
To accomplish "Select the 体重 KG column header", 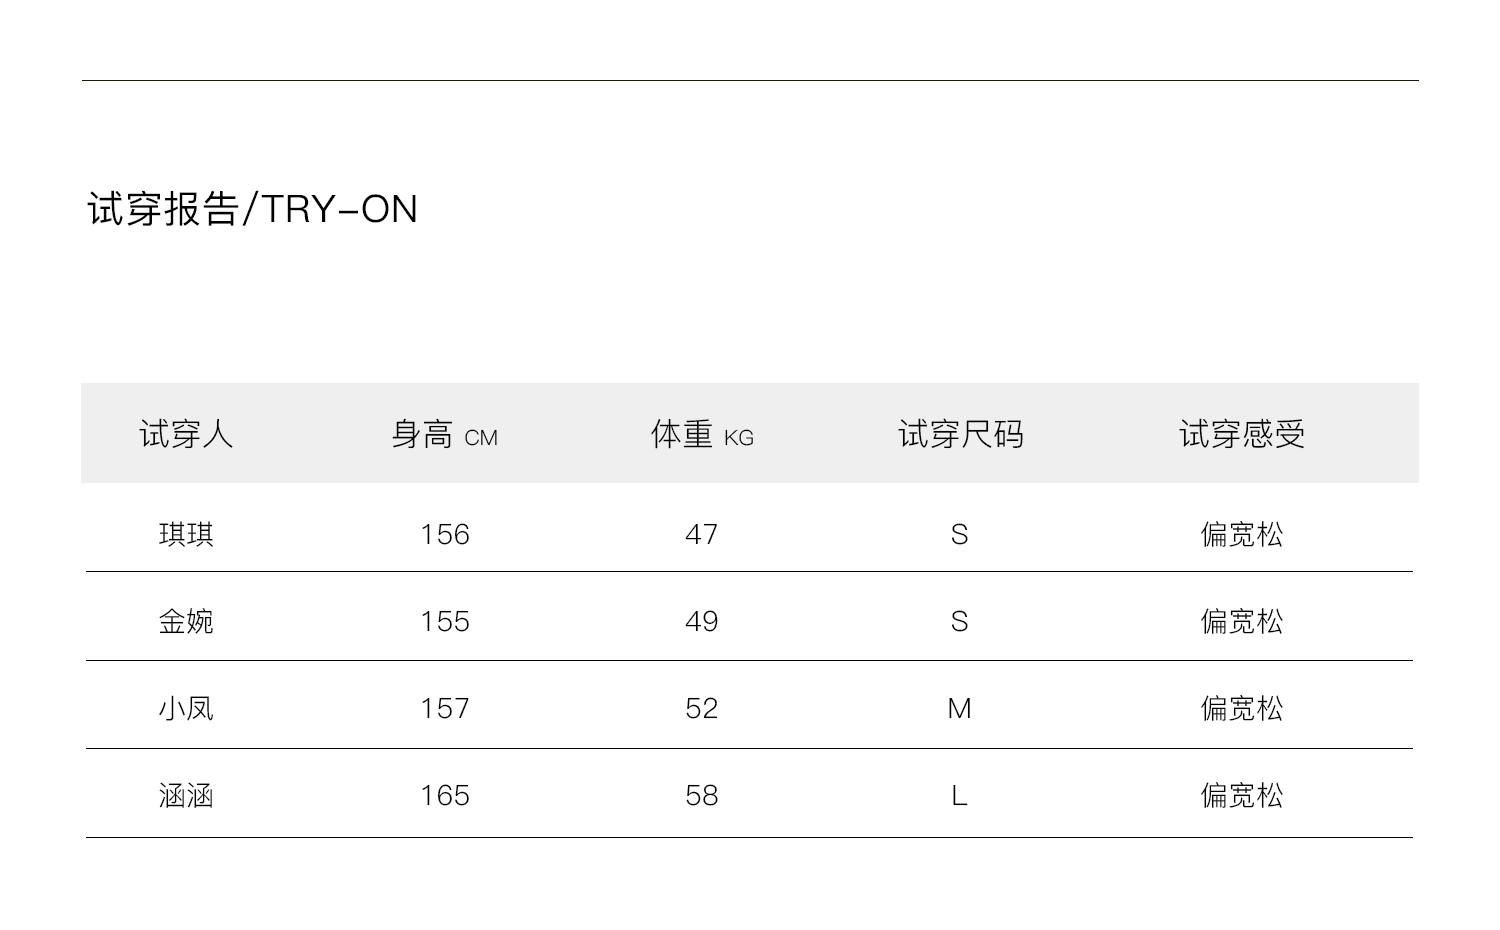I will coord(702,435).
